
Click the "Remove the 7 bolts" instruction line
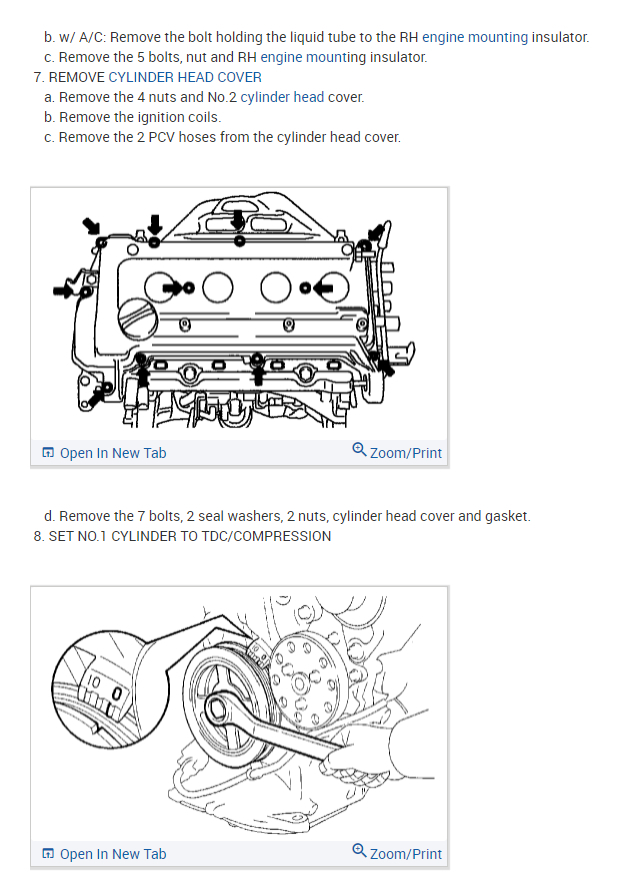(x=287, y=516)
